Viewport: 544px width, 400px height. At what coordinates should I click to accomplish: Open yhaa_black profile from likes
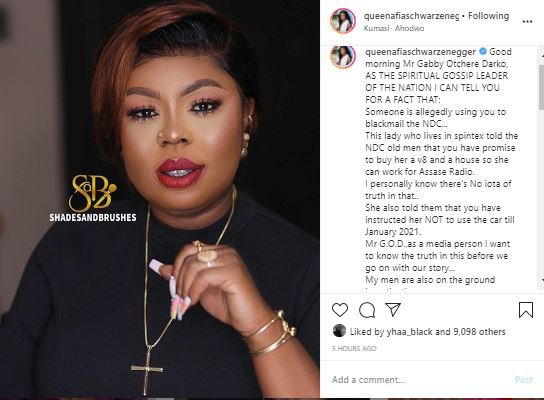coord(410,332)
